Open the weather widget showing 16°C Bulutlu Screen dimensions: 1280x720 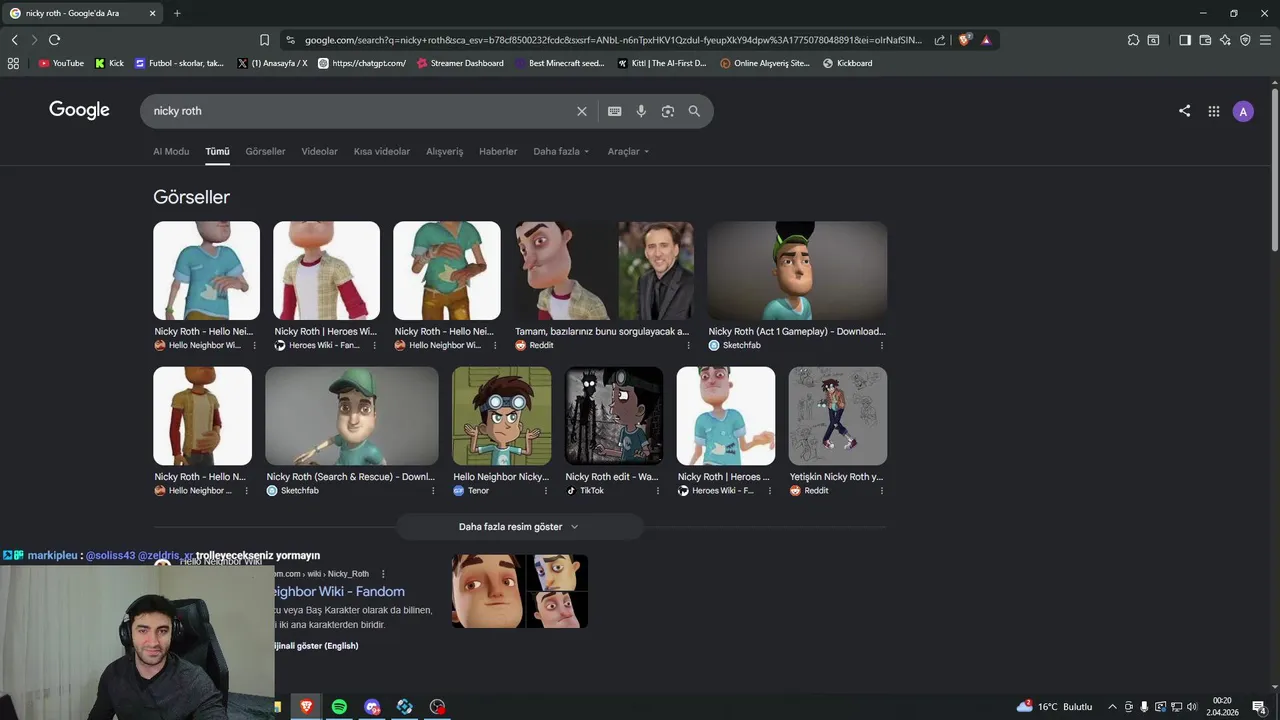(x=1055, y=707)
